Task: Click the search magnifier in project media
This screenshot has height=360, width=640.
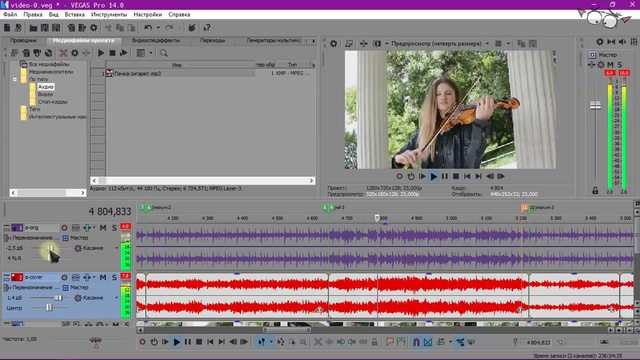Action: click(x=164, y=53)
